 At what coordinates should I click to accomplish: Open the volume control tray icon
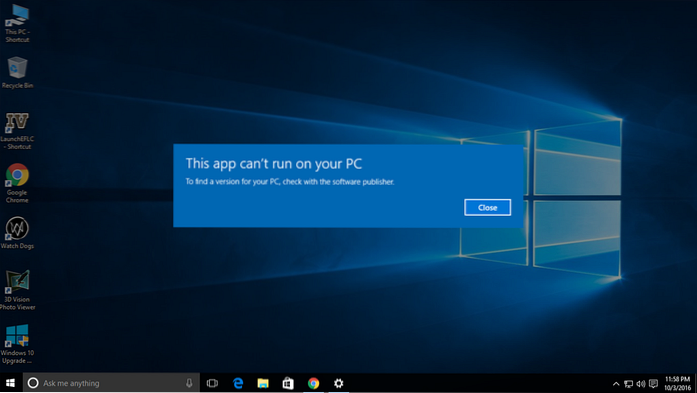click(641, 384)
